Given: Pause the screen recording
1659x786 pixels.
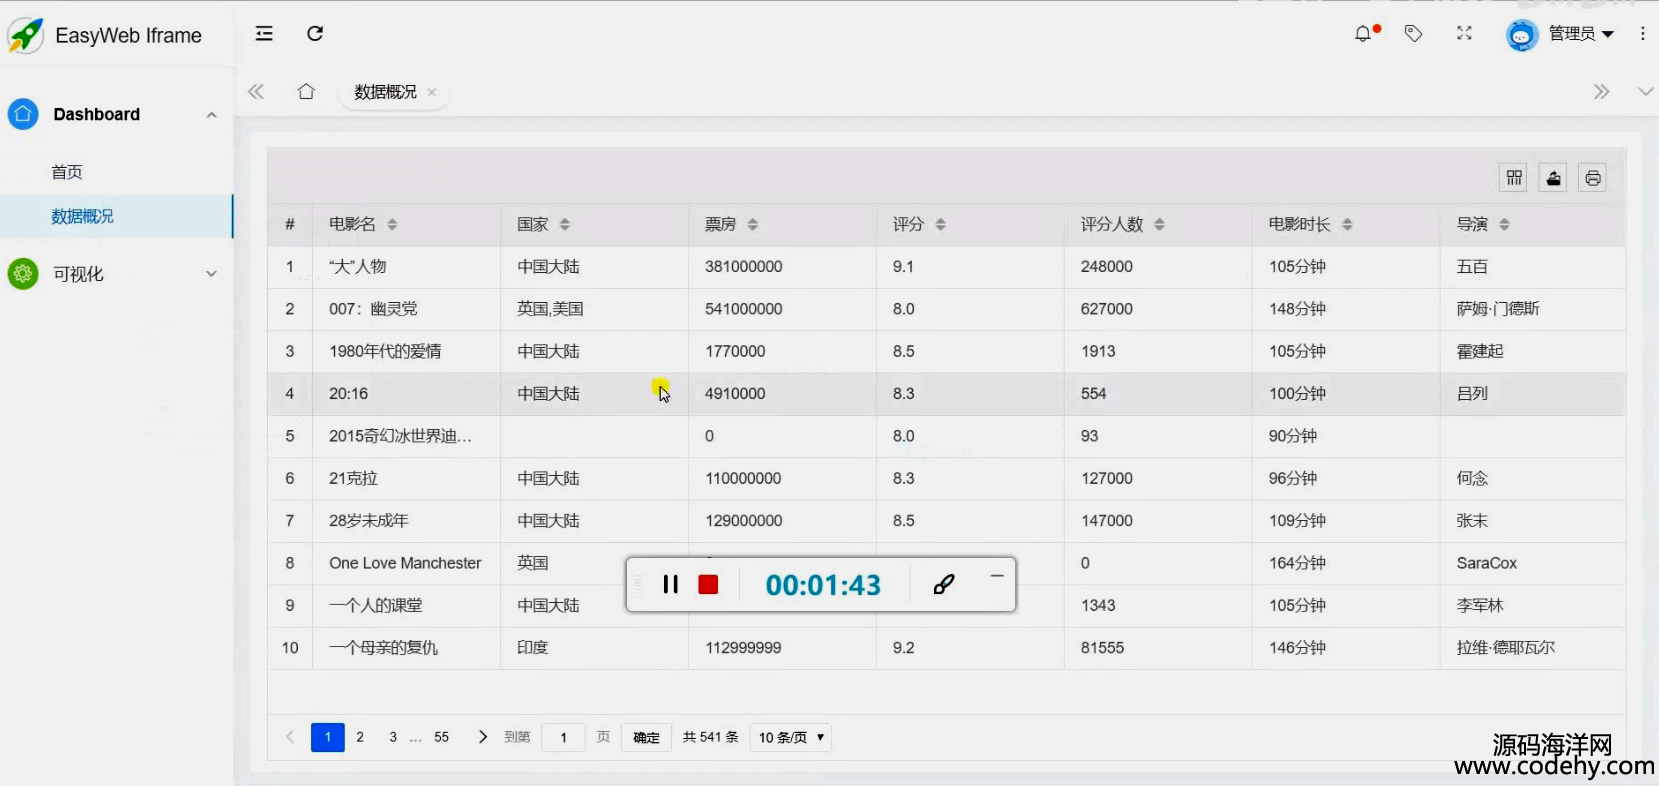Looking at the screenshot, I should pyautogui.click(x=670, y=584).
